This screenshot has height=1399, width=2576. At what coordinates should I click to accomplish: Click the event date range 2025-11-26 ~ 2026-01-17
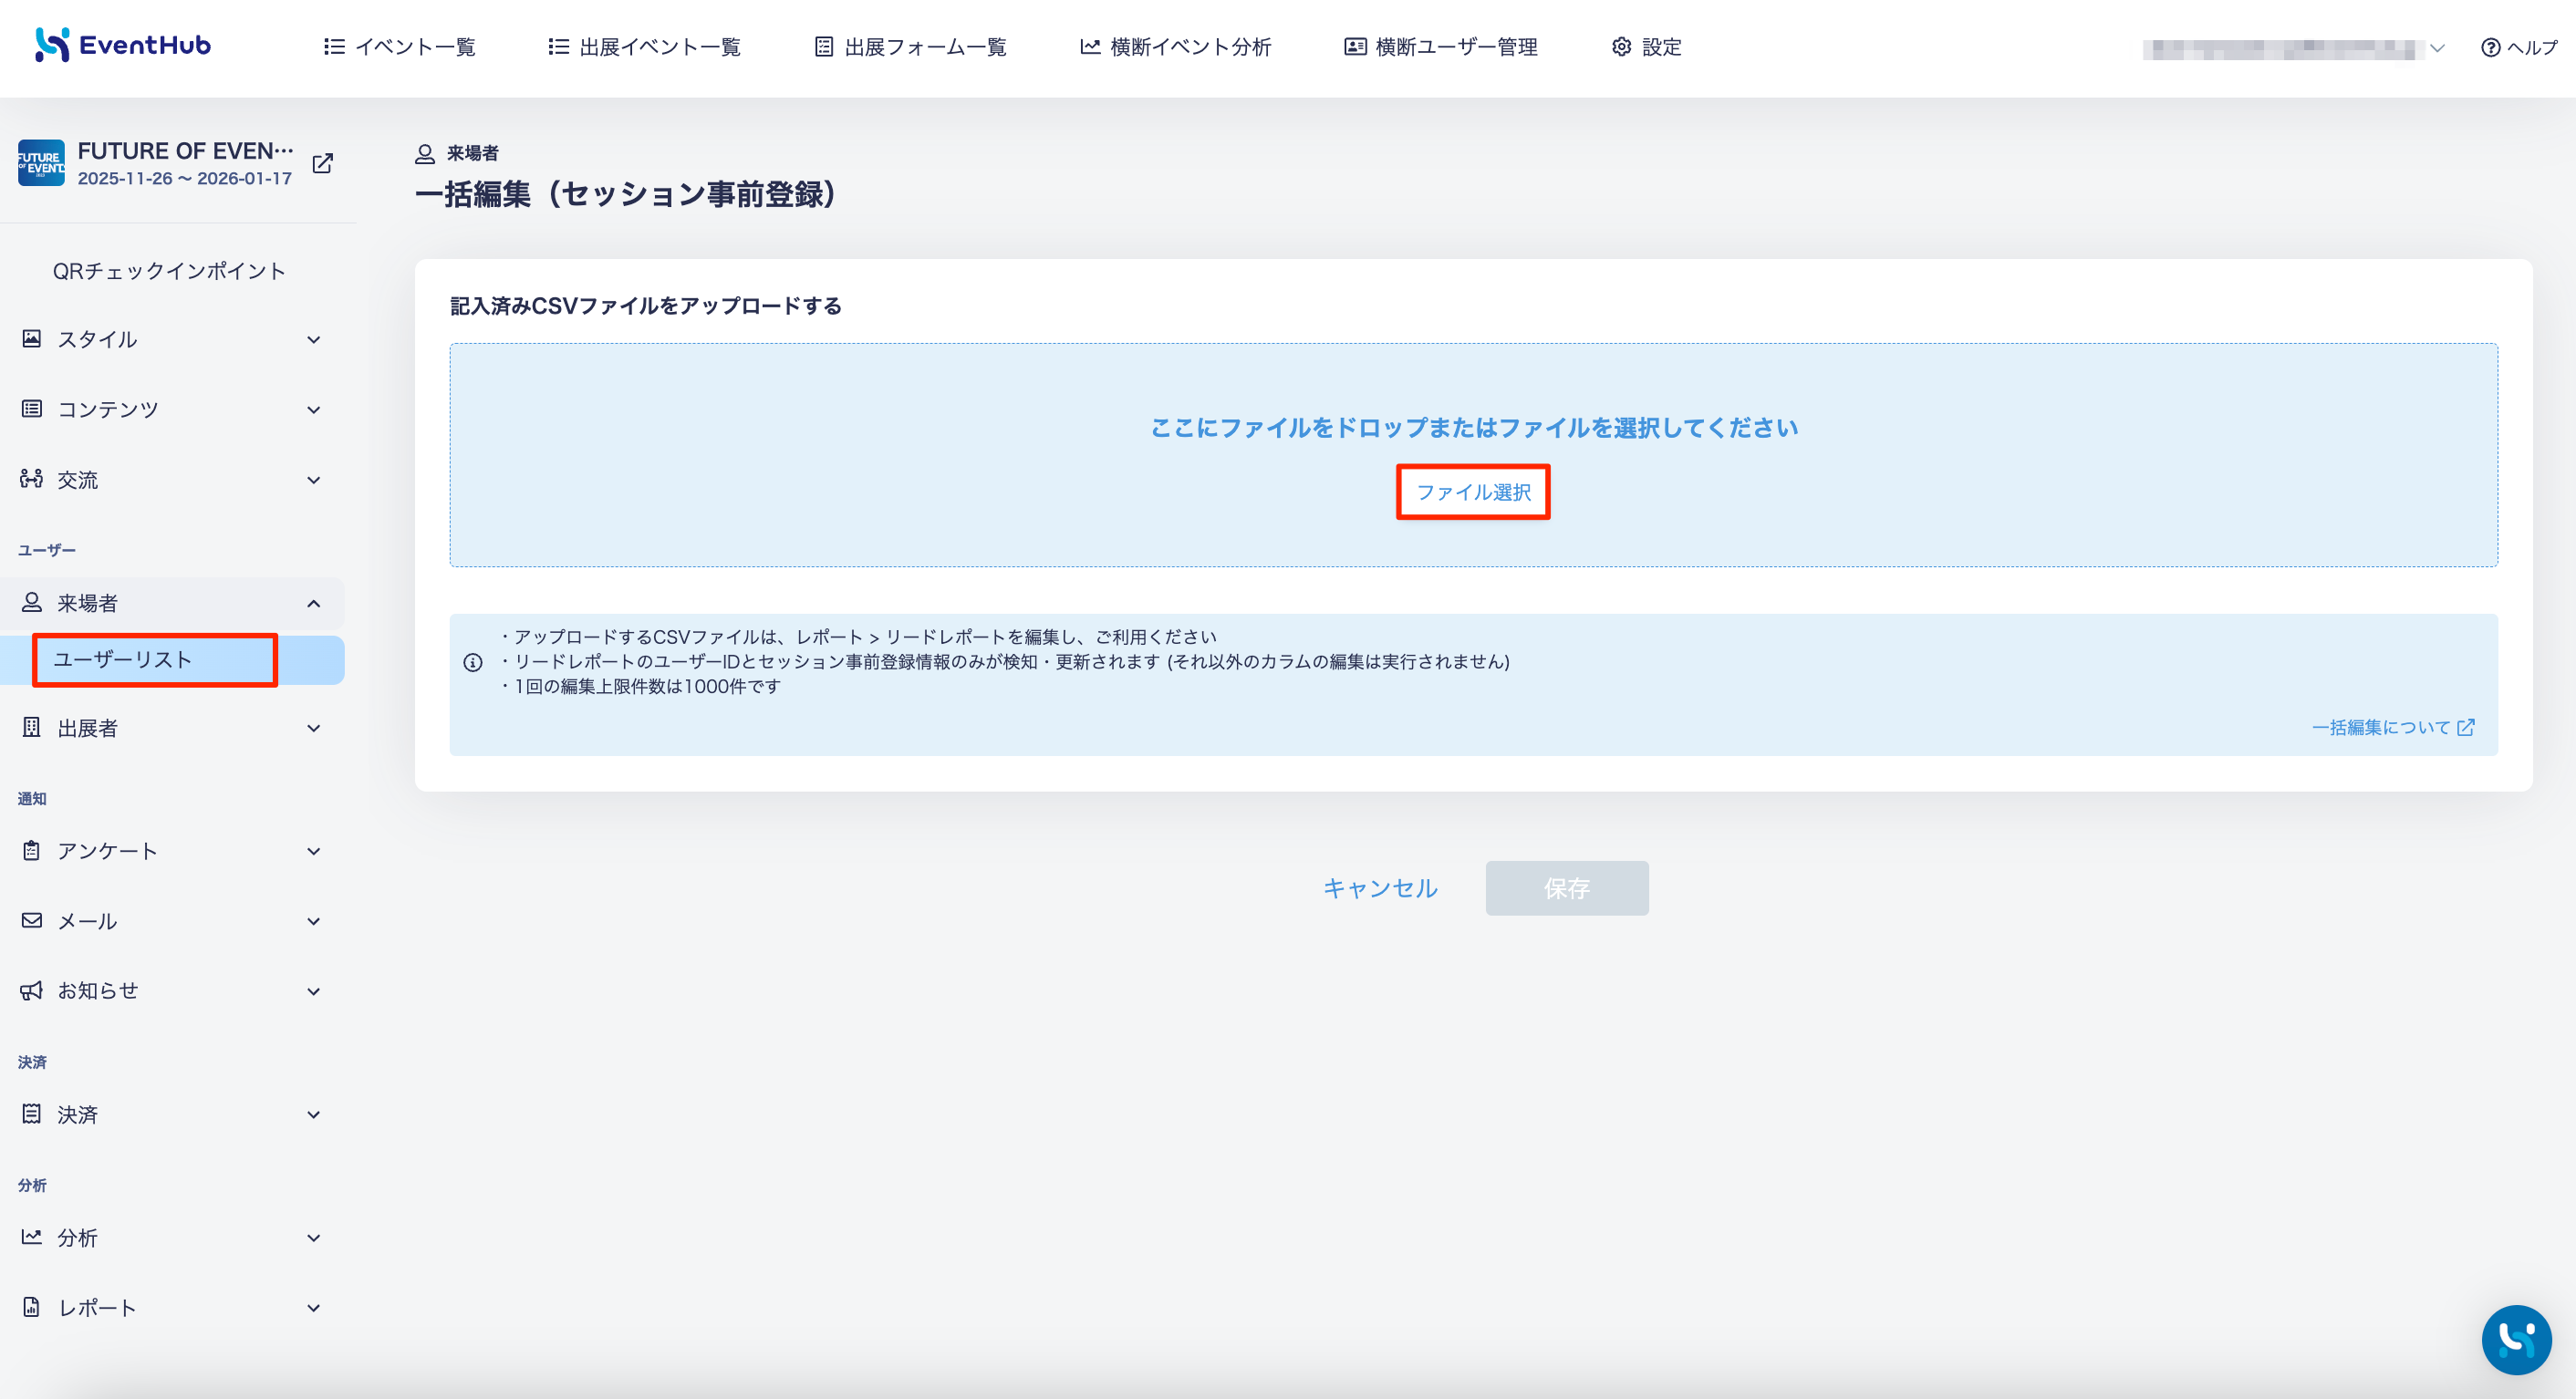tap(185, 179)
